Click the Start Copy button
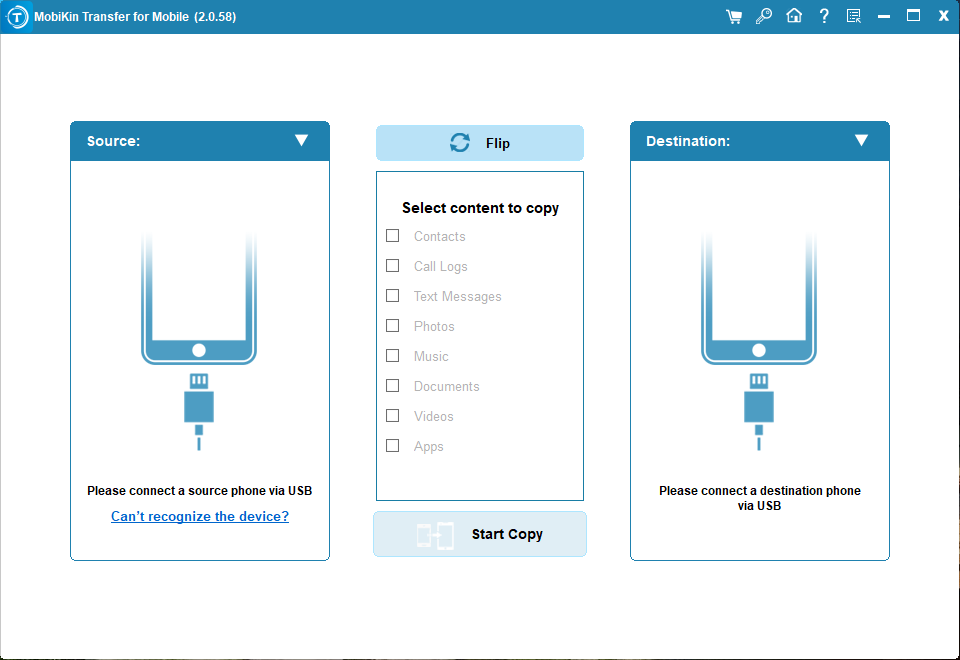The width and height of the screenshot is (960, 660). pos(480,534)
